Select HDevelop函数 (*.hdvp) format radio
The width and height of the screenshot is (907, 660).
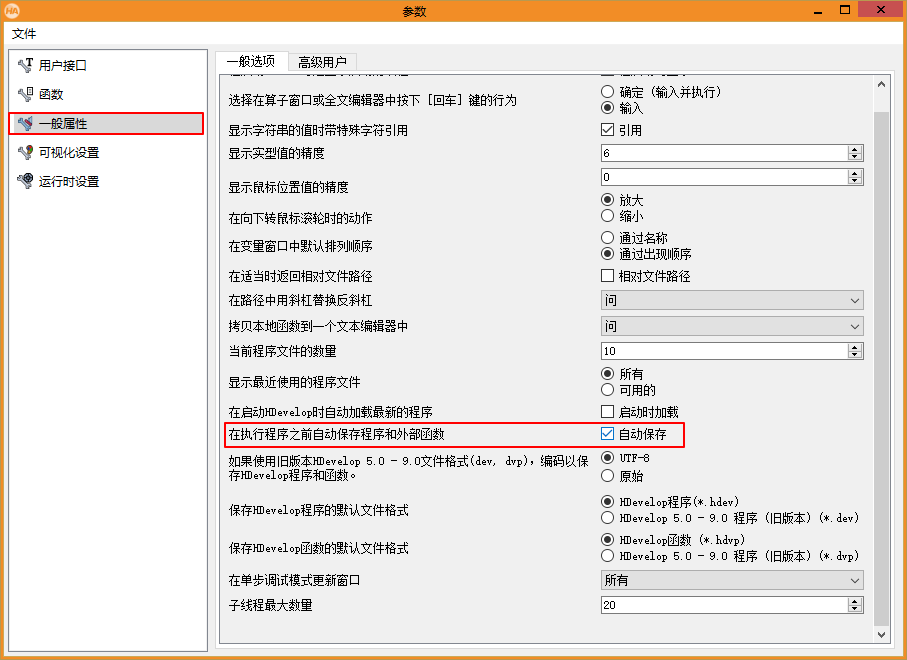tap(607, 540)
